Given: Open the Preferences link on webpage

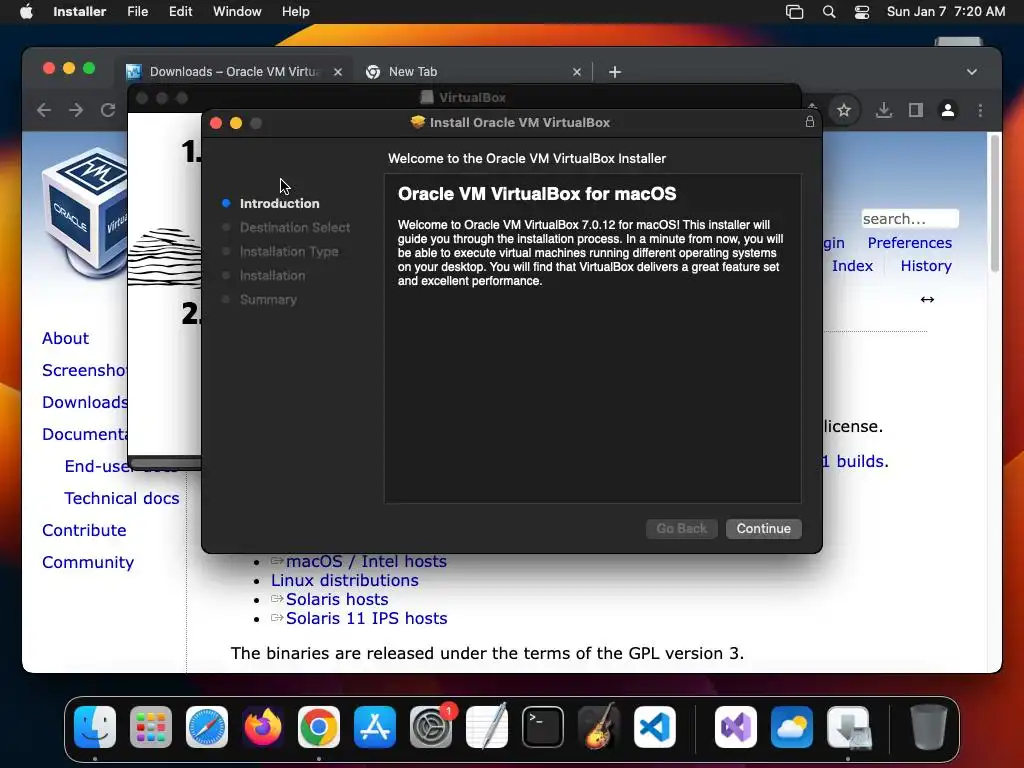Looking at the screenshot, I should (910, 243).
